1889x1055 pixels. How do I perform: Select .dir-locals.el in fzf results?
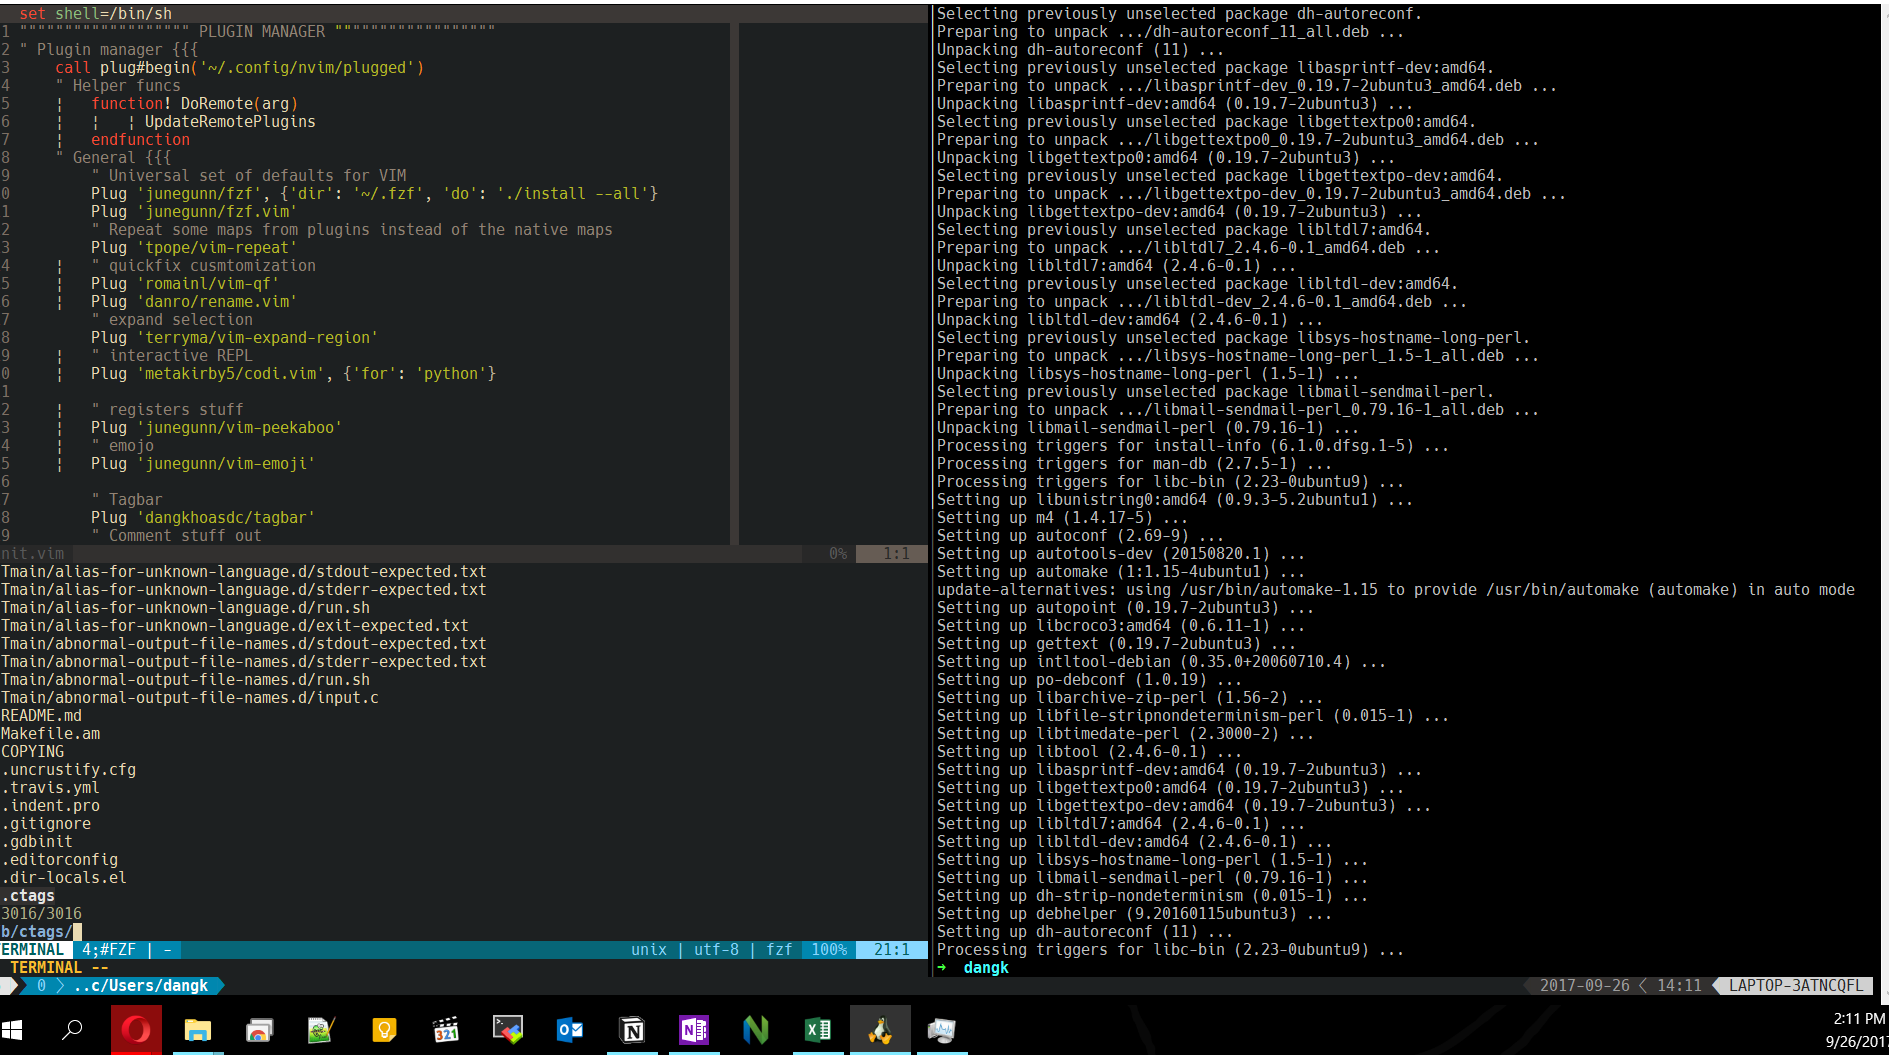64,878
